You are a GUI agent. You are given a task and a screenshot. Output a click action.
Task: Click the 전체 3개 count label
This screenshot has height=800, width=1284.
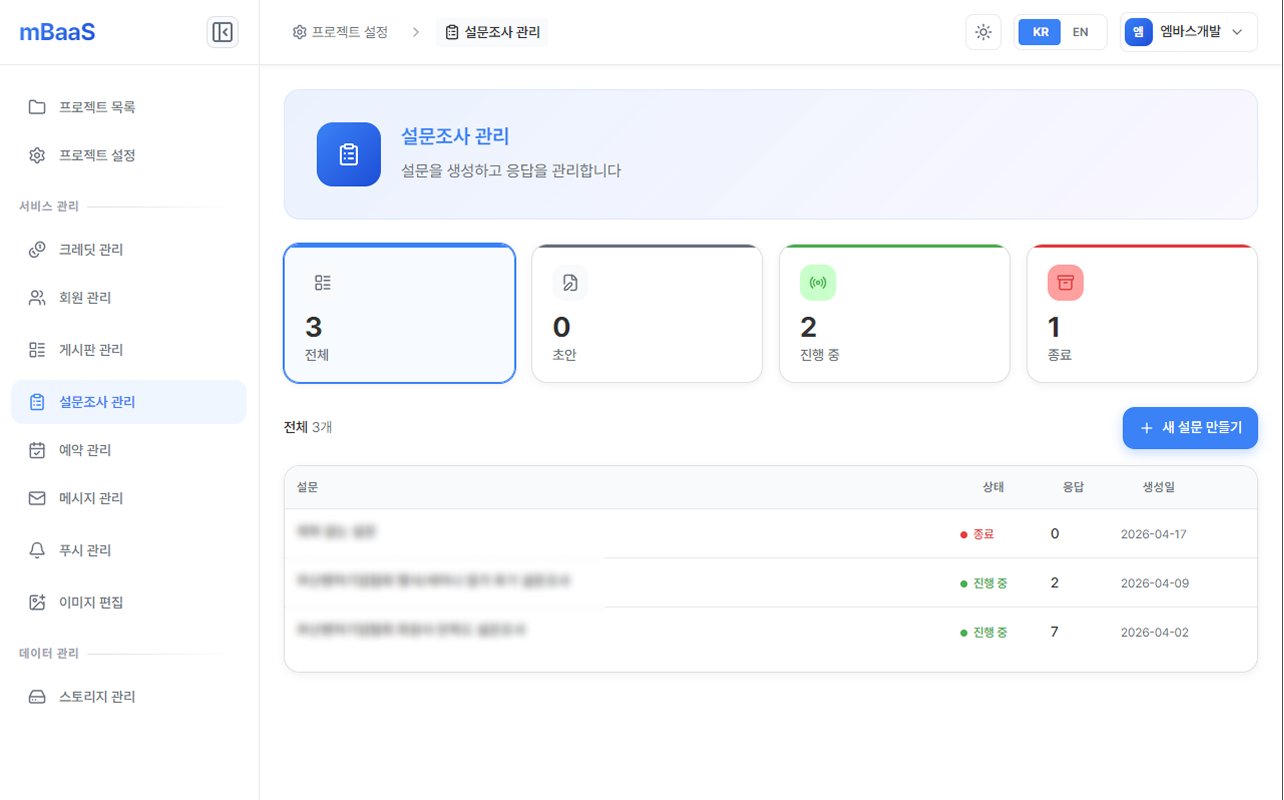coord(308,427)
